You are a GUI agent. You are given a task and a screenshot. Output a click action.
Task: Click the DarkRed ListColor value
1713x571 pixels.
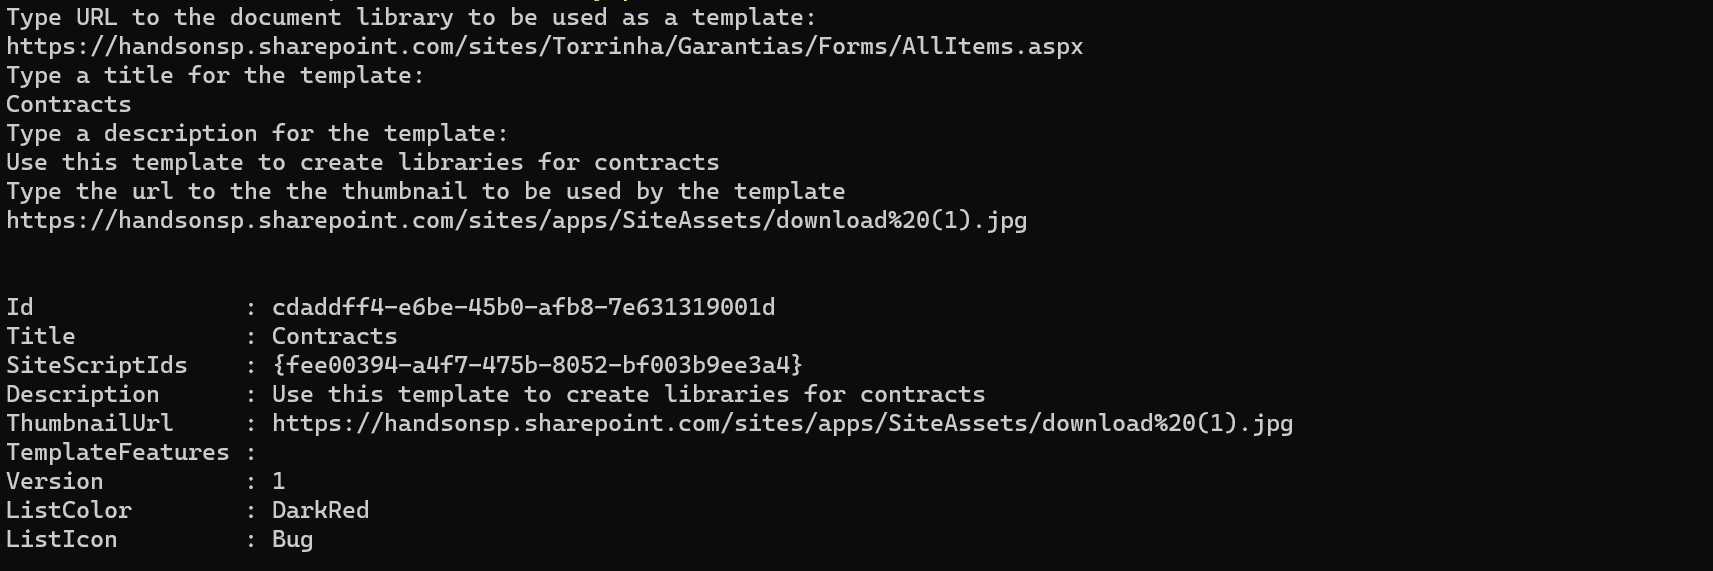pyautogui.click(x=320, y=510)
